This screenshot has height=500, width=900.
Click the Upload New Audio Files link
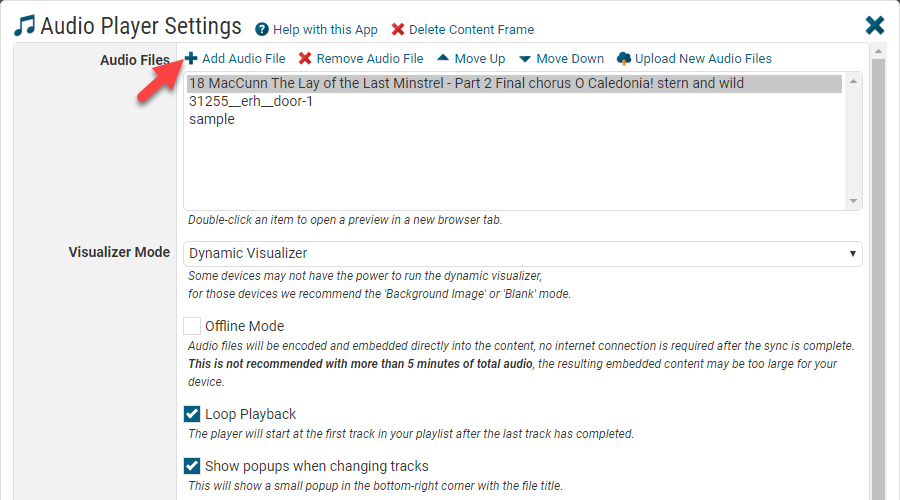coord(703,58)
